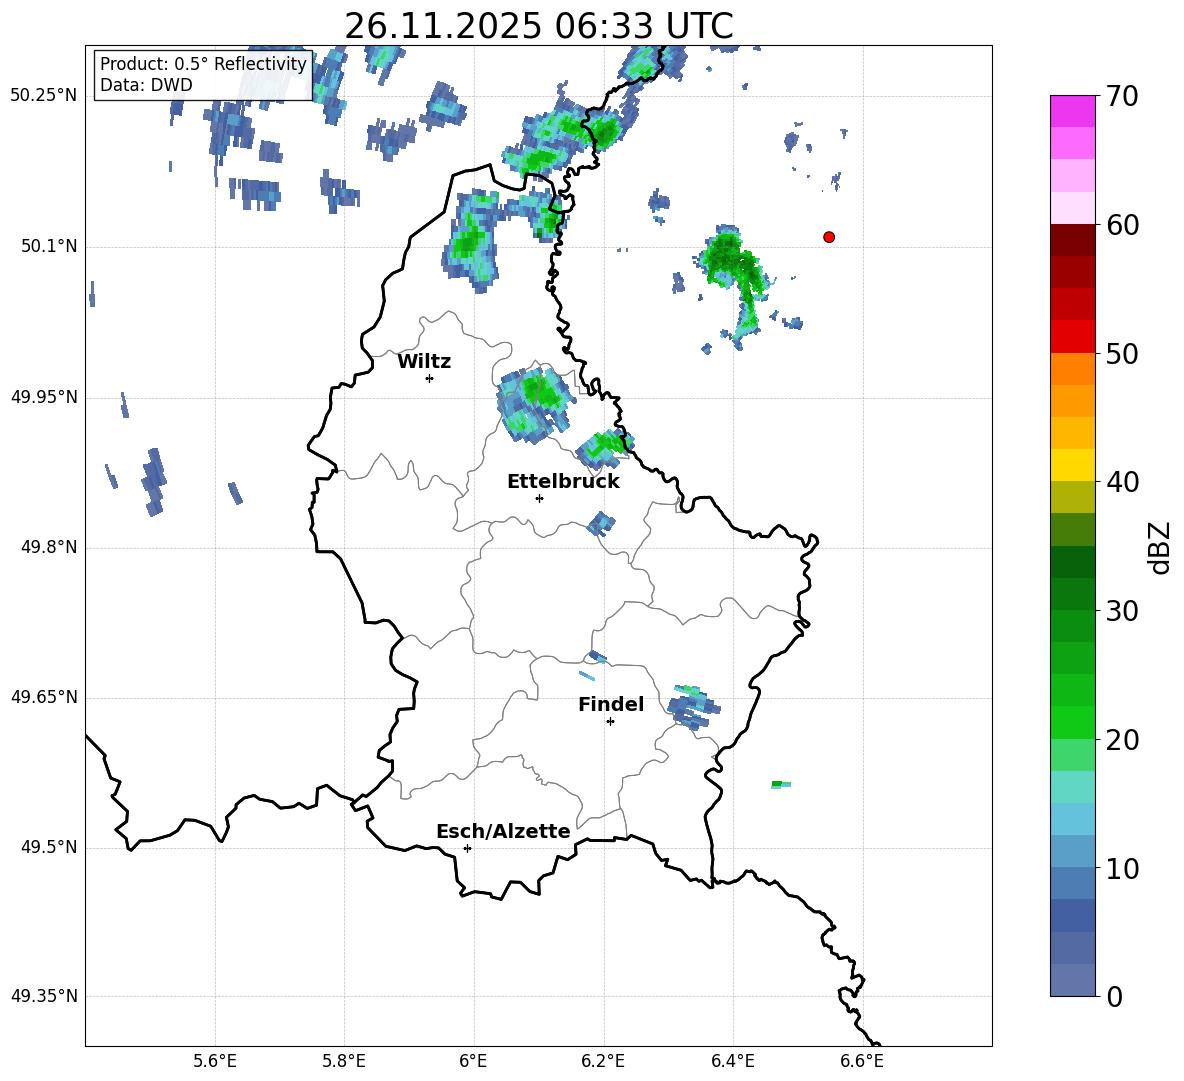Click the 50.25°N latitude label
This screenshot has width=1184, height=1081.
pyautogui.click(x=44, y=96)
